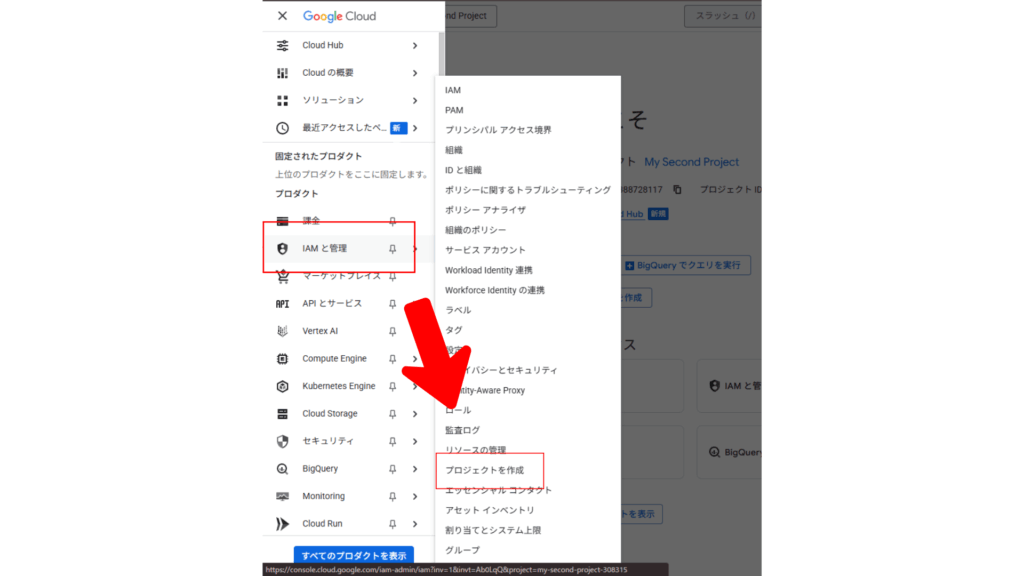Select アセット インベントリ submenu item
1024x576 pixels.
pyautogui.click(x=490, y=511)
